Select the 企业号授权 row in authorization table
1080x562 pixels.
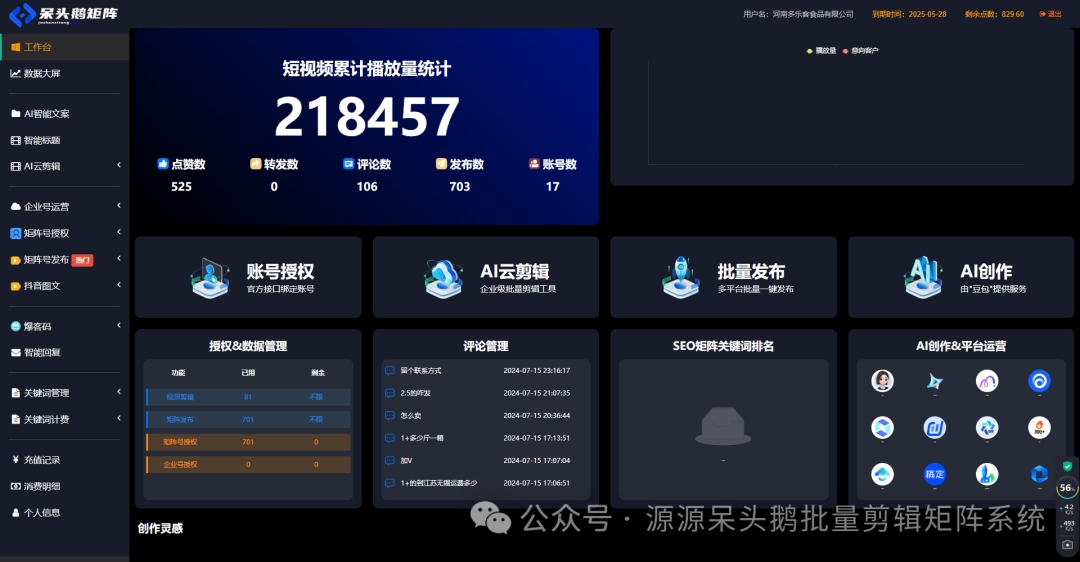coord(248,464)
